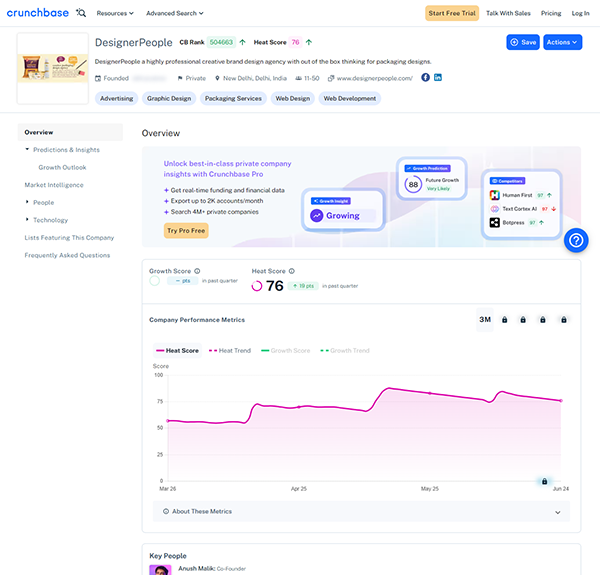Screen dimensions: 600x575
Task: Go to Growth Outlook section
Action: click(x=62, y=167)
